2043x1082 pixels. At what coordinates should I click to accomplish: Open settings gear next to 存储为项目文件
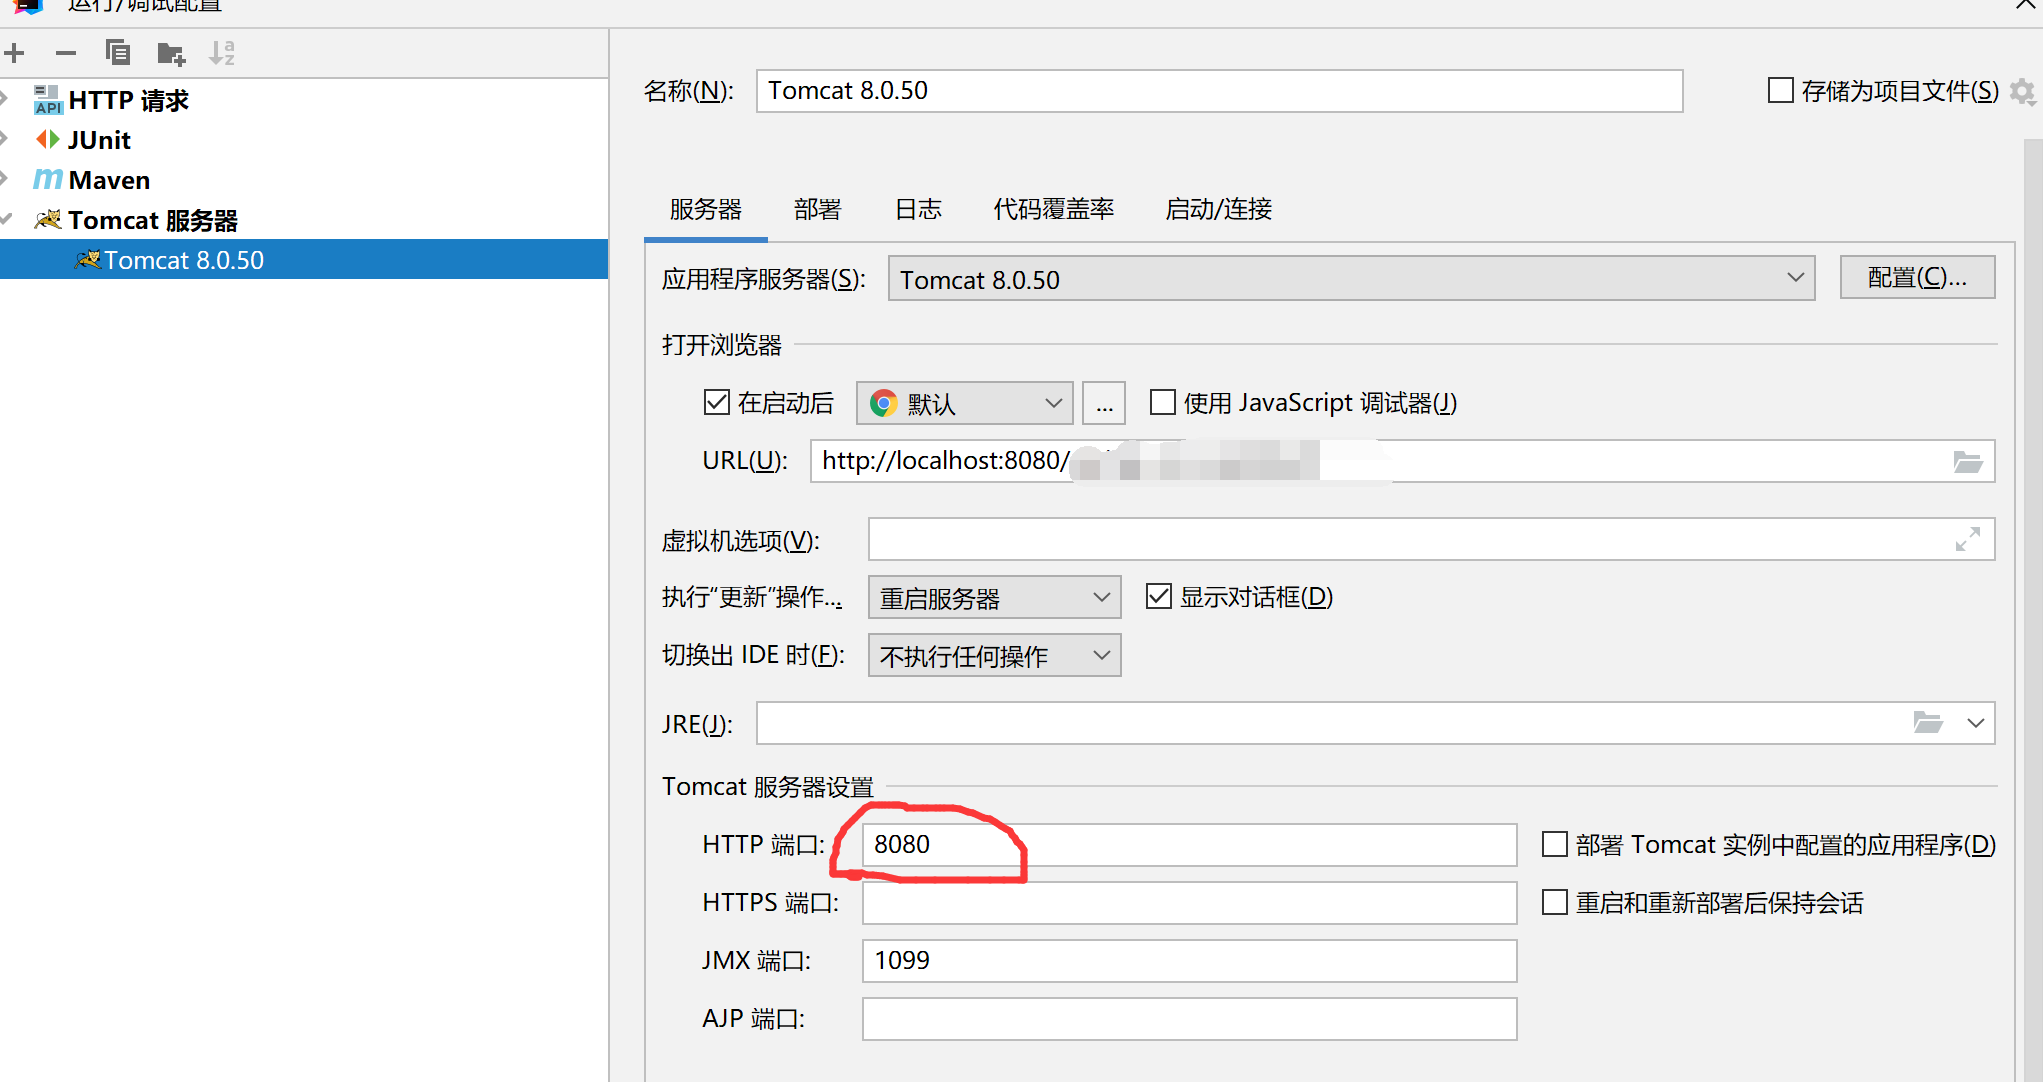(2022, 91)
